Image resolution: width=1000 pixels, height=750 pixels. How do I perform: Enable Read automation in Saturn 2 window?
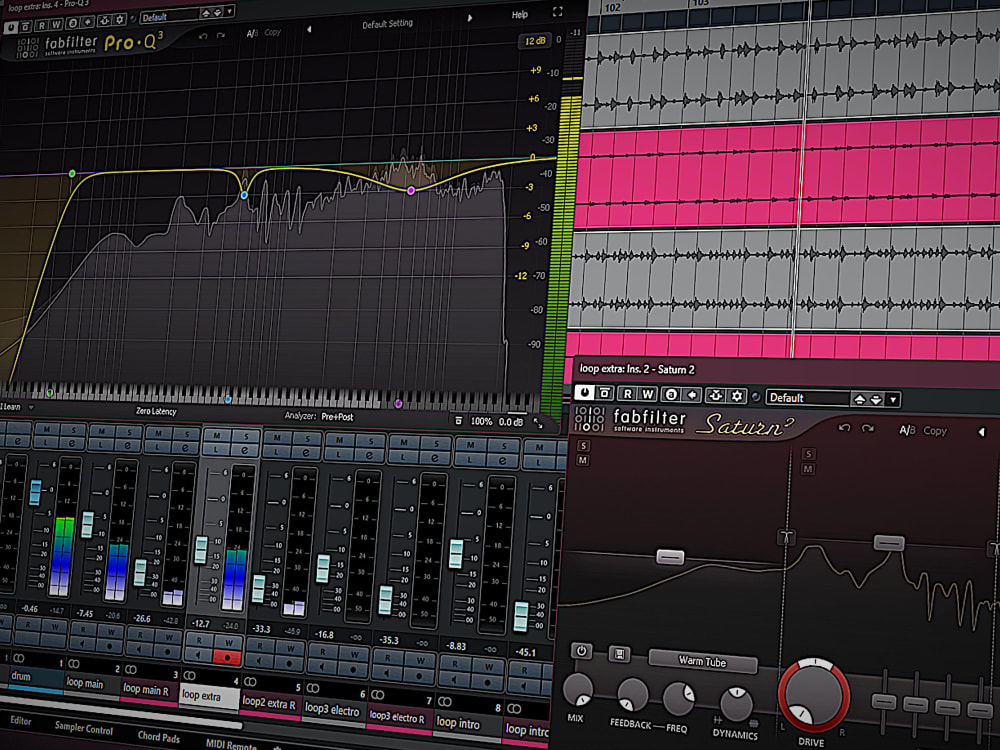coord(628,394)
